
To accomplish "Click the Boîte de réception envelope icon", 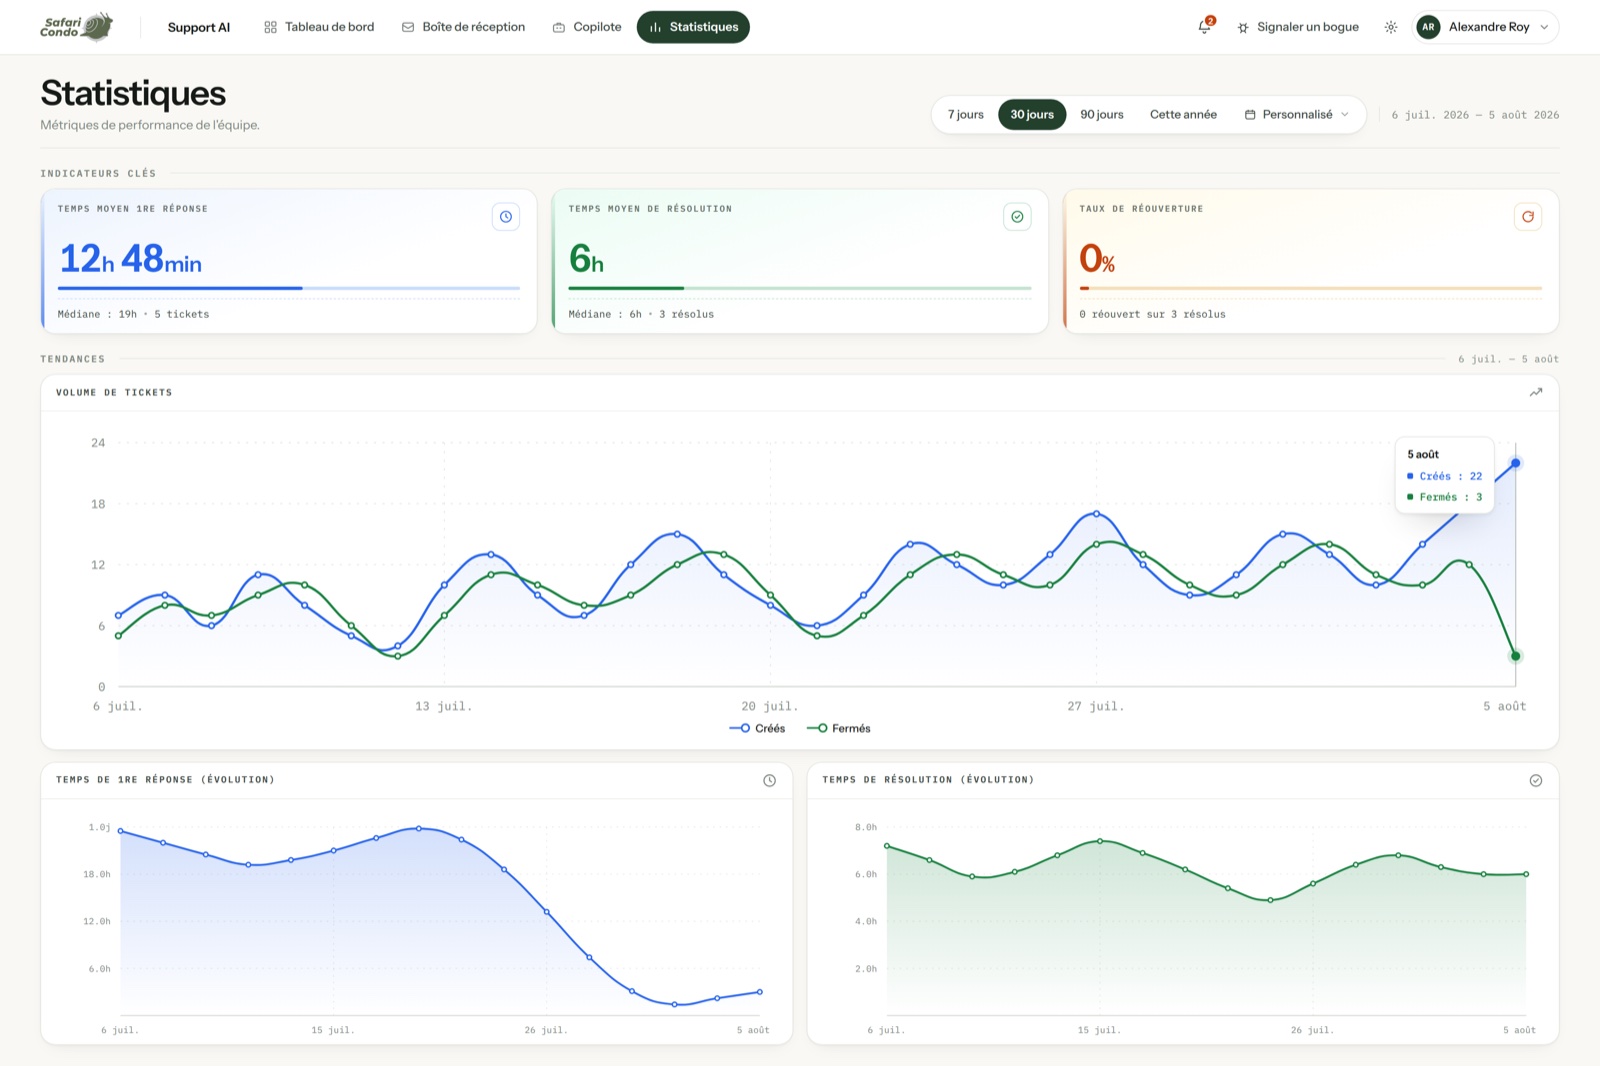I will click(x=408, y=27).
